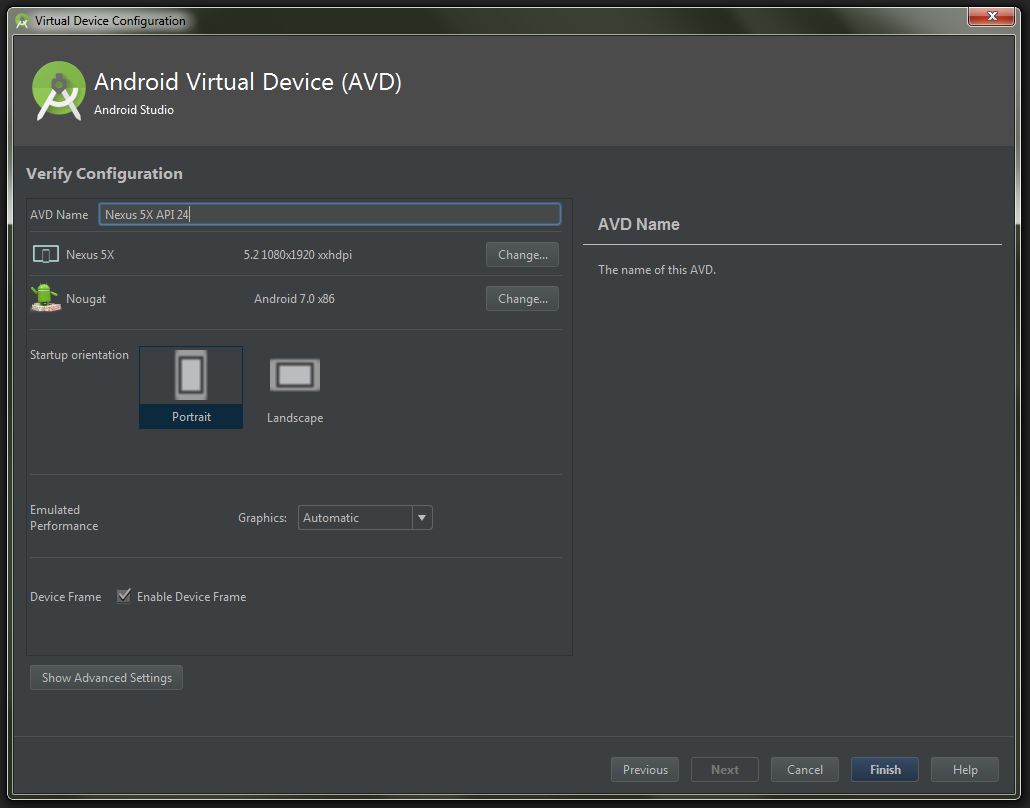The height and width of the screenshot is (808, 1030).
Task: Click the Nexus 5X device icon
Action: pyautogui.click(x=46, y=254)
